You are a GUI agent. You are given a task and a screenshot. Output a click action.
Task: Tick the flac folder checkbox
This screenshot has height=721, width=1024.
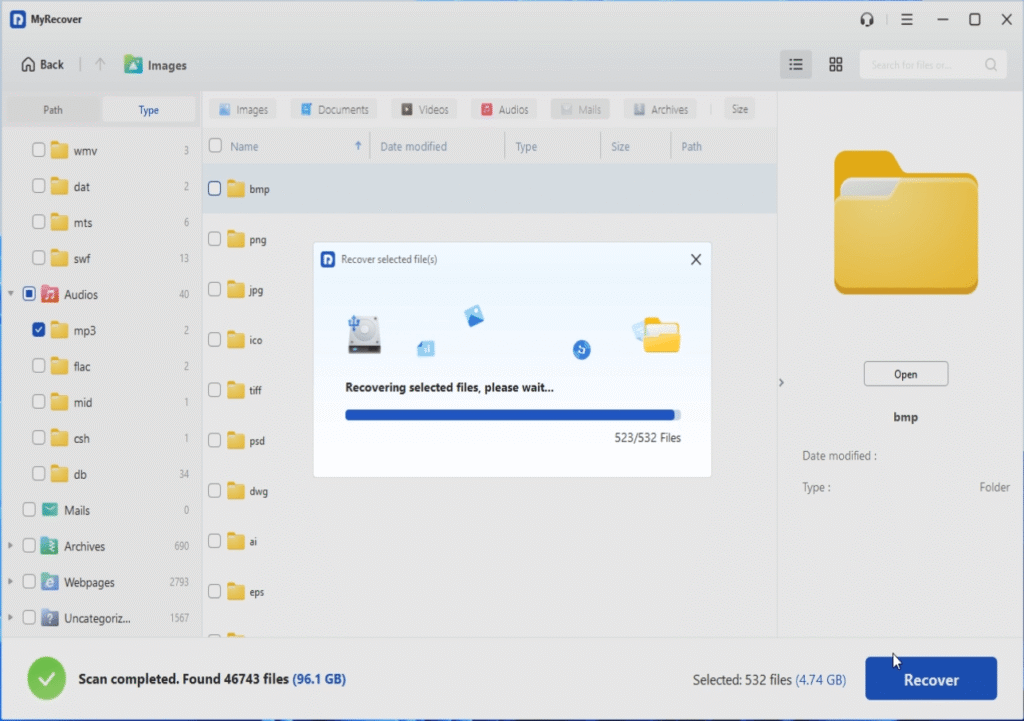39,366
